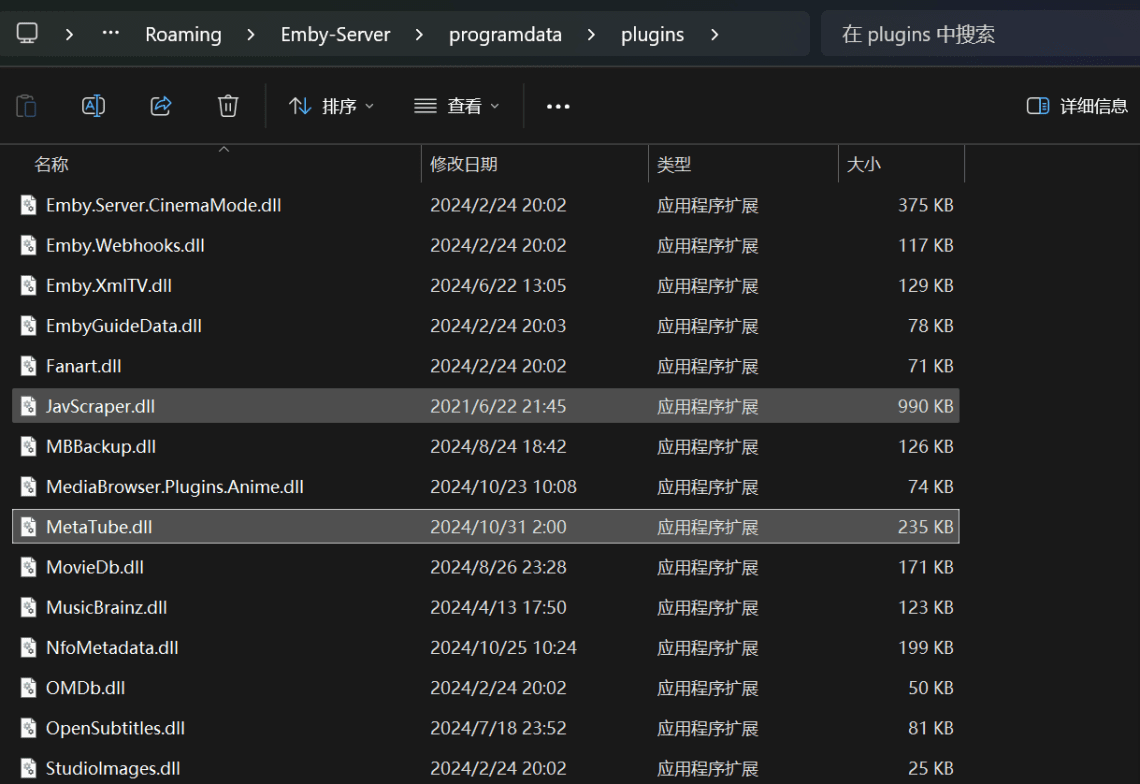
Task: Go to programdata breadcrumb folder
Action: pyautogui.click(x=505, y=35)
